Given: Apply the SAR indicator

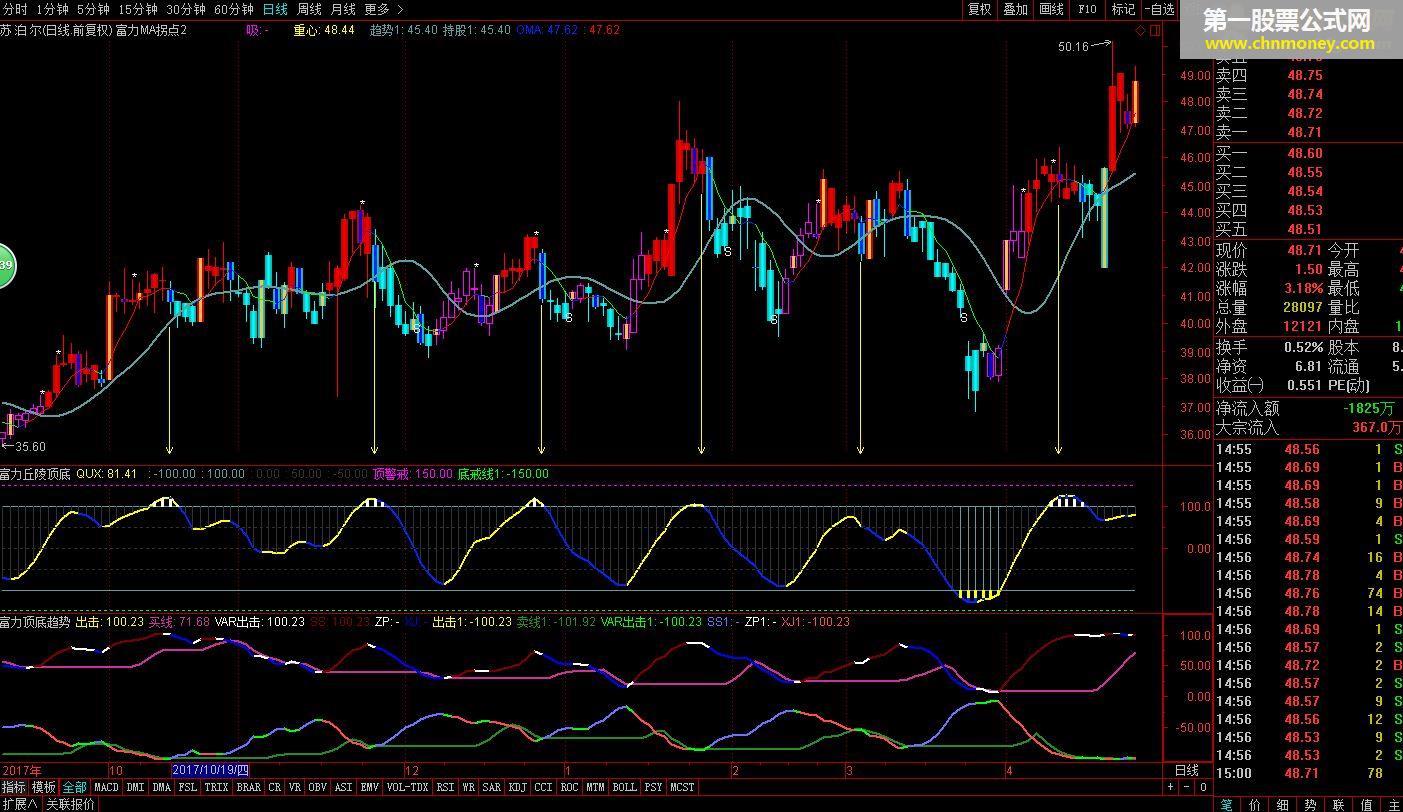Looking at the screenshot, I should 492,787.
